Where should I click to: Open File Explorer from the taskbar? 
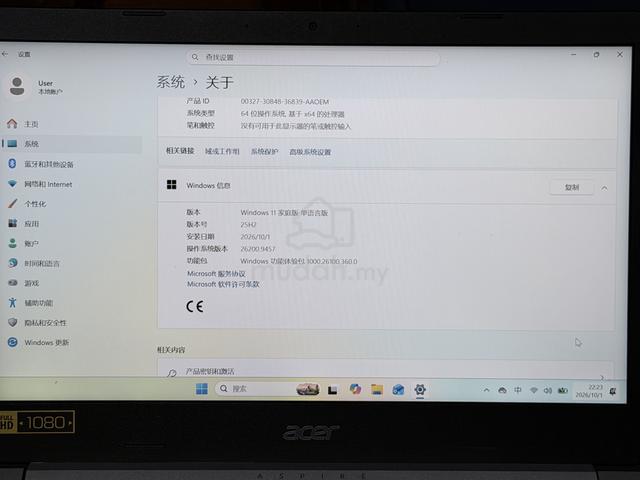377,390
